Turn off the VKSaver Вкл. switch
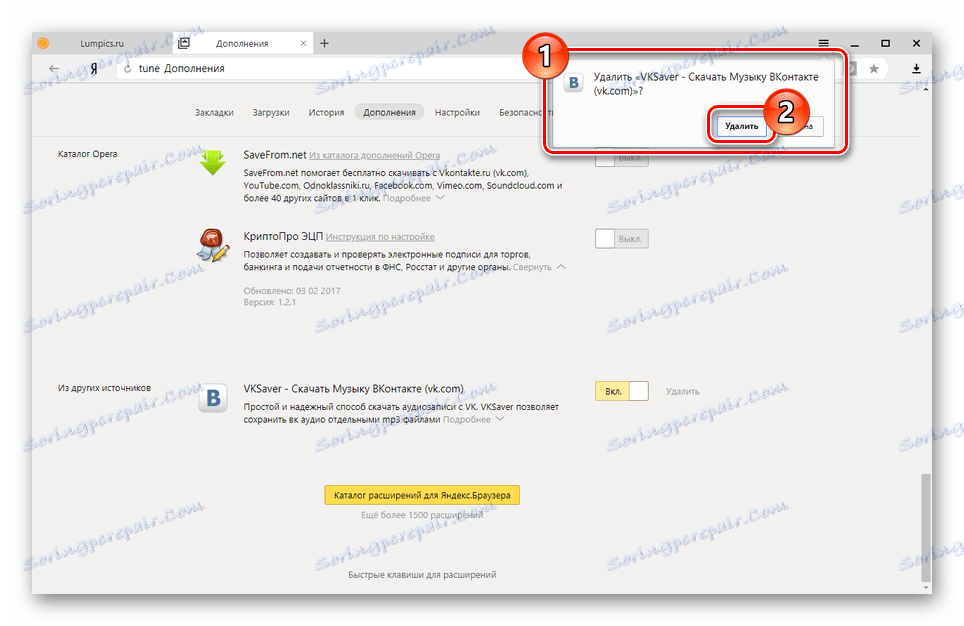This screenshot has height=626, width=964. point(622,391)
